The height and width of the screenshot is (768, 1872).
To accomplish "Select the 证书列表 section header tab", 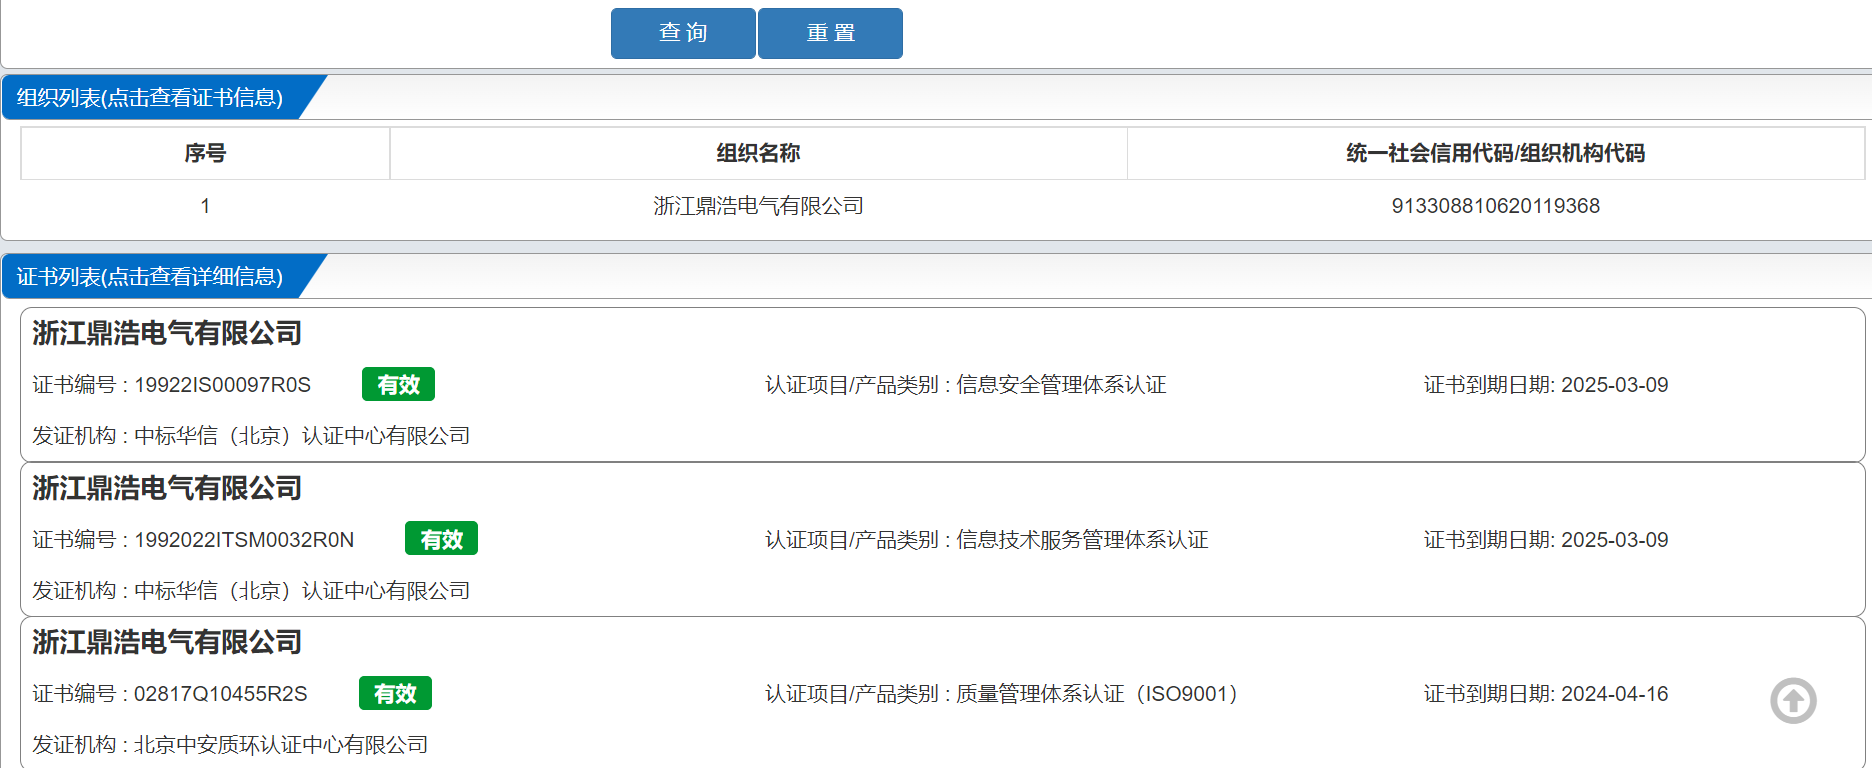I will tap(150, 277).
